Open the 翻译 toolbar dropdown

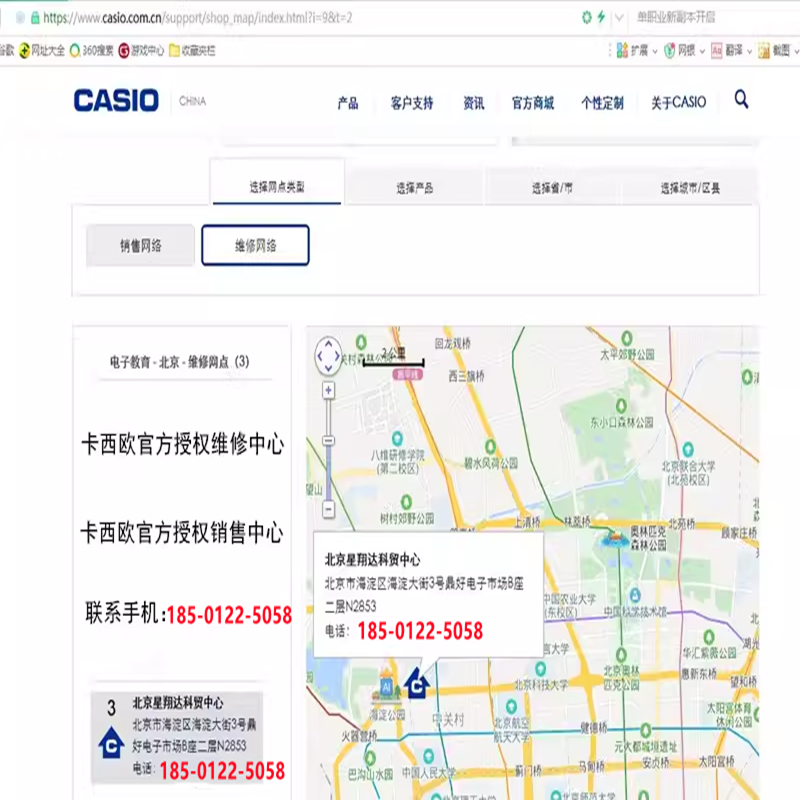[732, 50]
